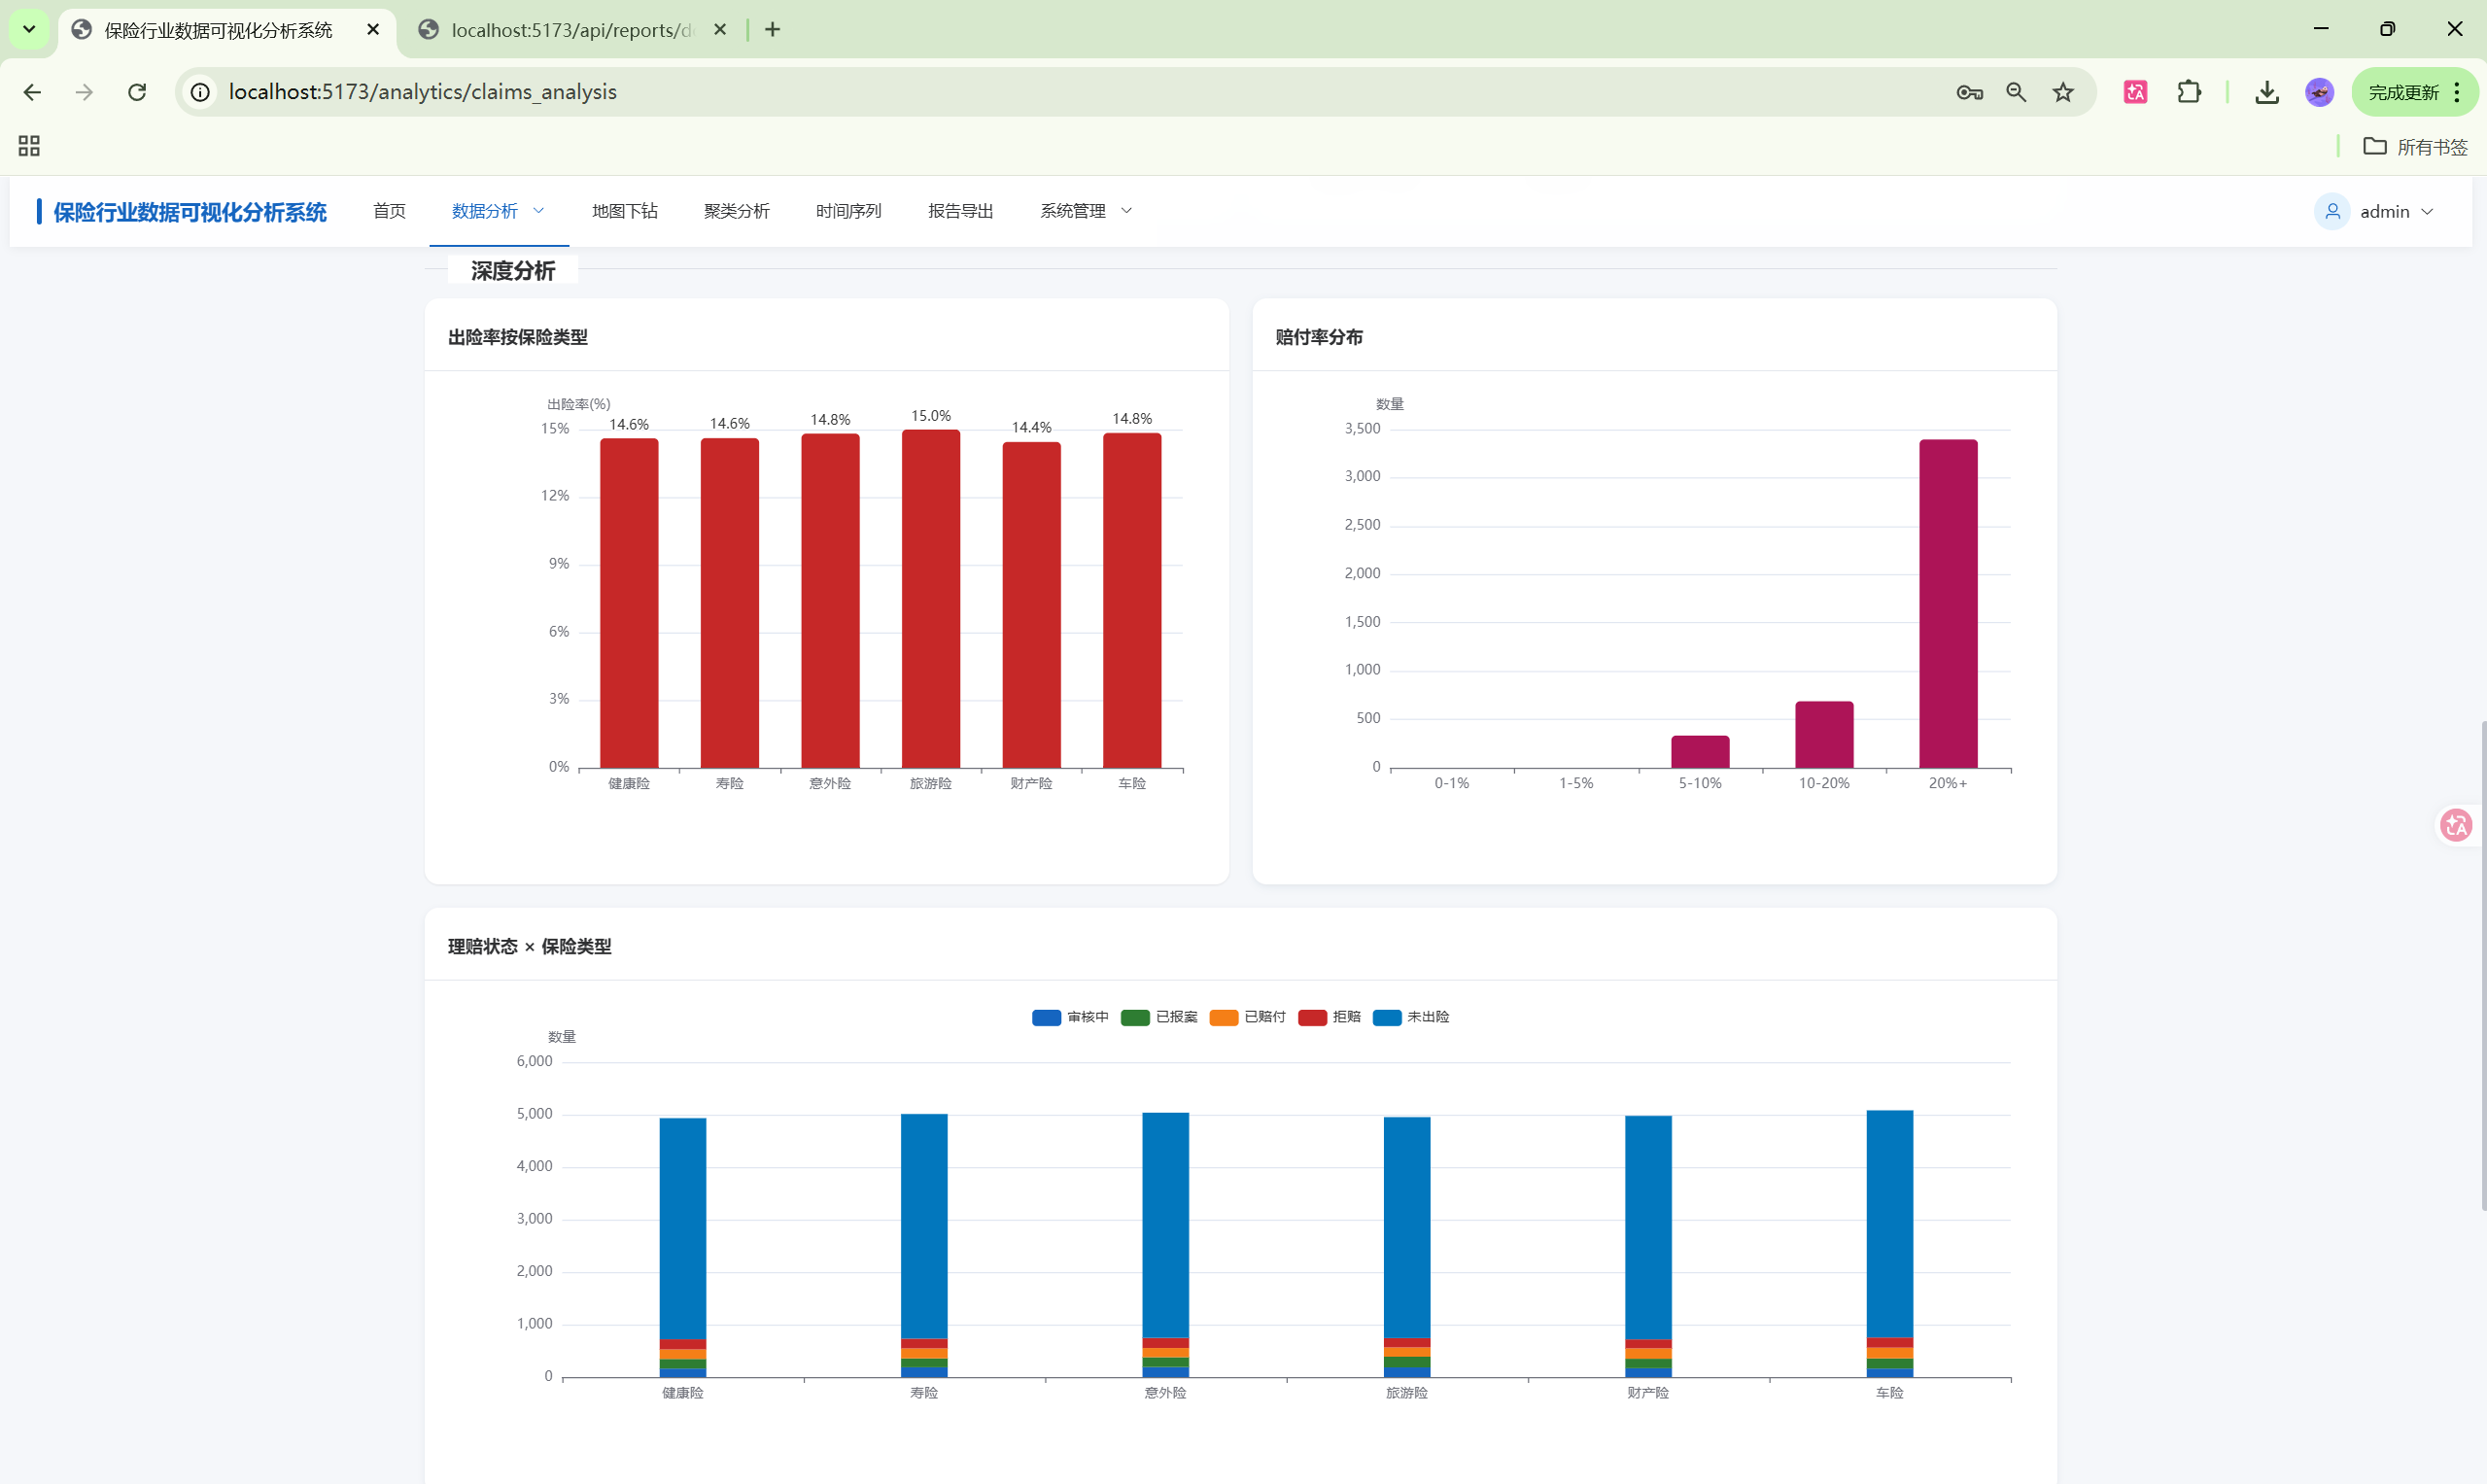Open the downloads icon in the toolbar
The height and width of the screenshot is (1484, 2487).
2266,92
